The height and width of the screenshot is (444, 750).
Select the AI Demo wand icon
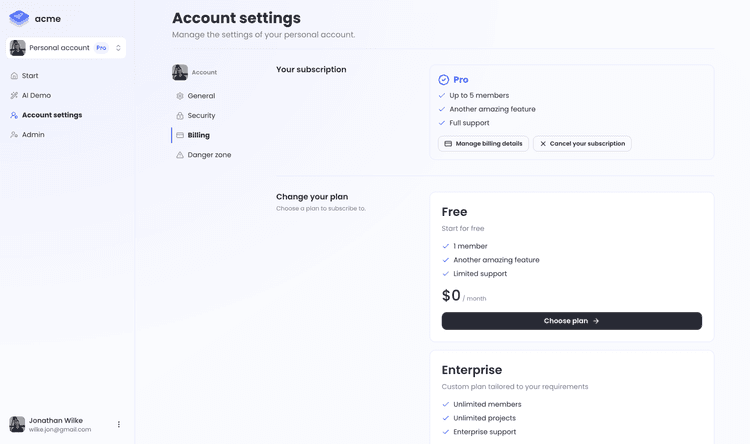(x=14, y=95)
